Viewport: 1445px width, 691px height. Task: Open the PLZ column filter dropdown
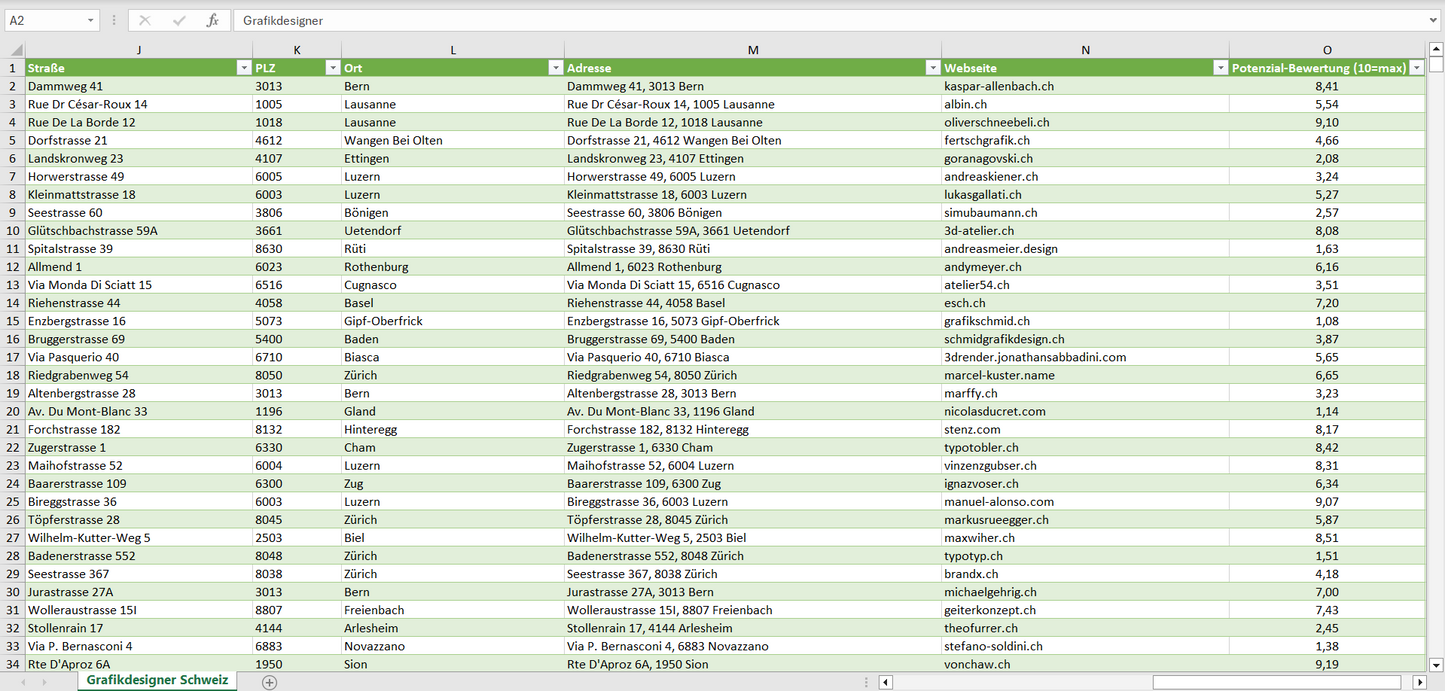point(332,68)
